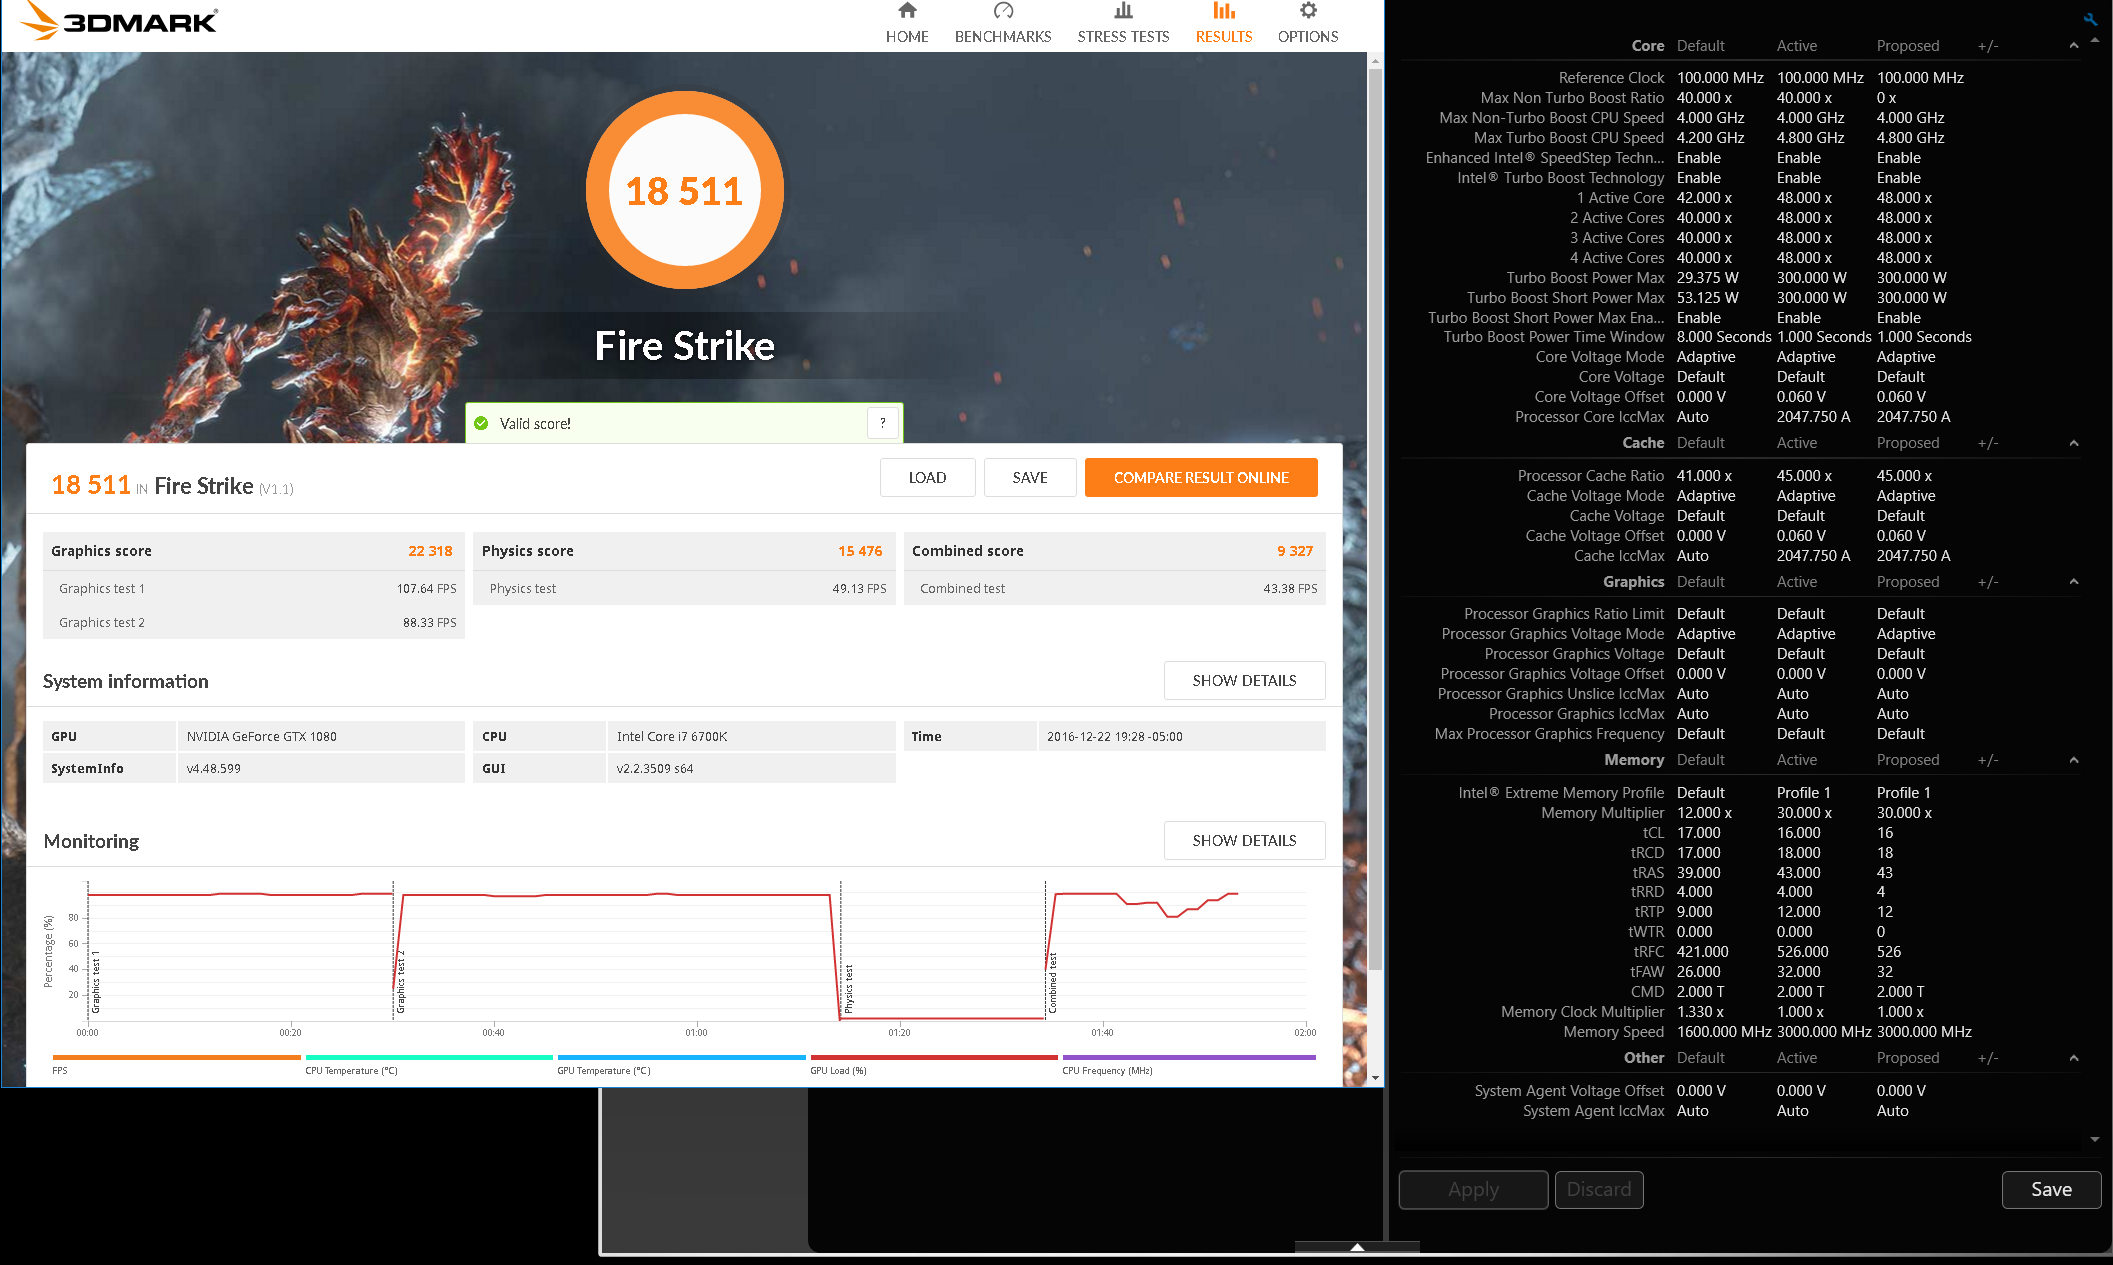2113x1265 pixels.
Task: Select the OPTIONS menu label
Action: point(1308,37)
